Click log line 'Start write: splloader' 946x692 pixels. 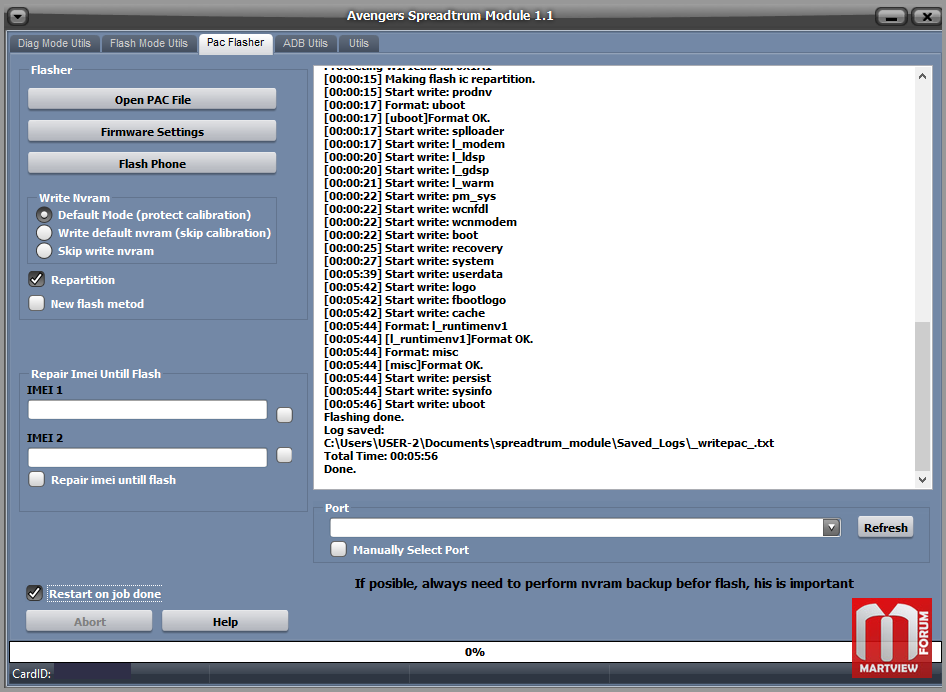pos(414,131)
